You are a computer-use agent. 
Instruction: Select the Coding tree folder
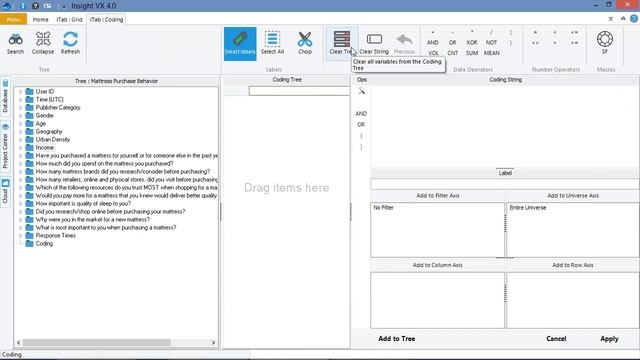[44, 244]
